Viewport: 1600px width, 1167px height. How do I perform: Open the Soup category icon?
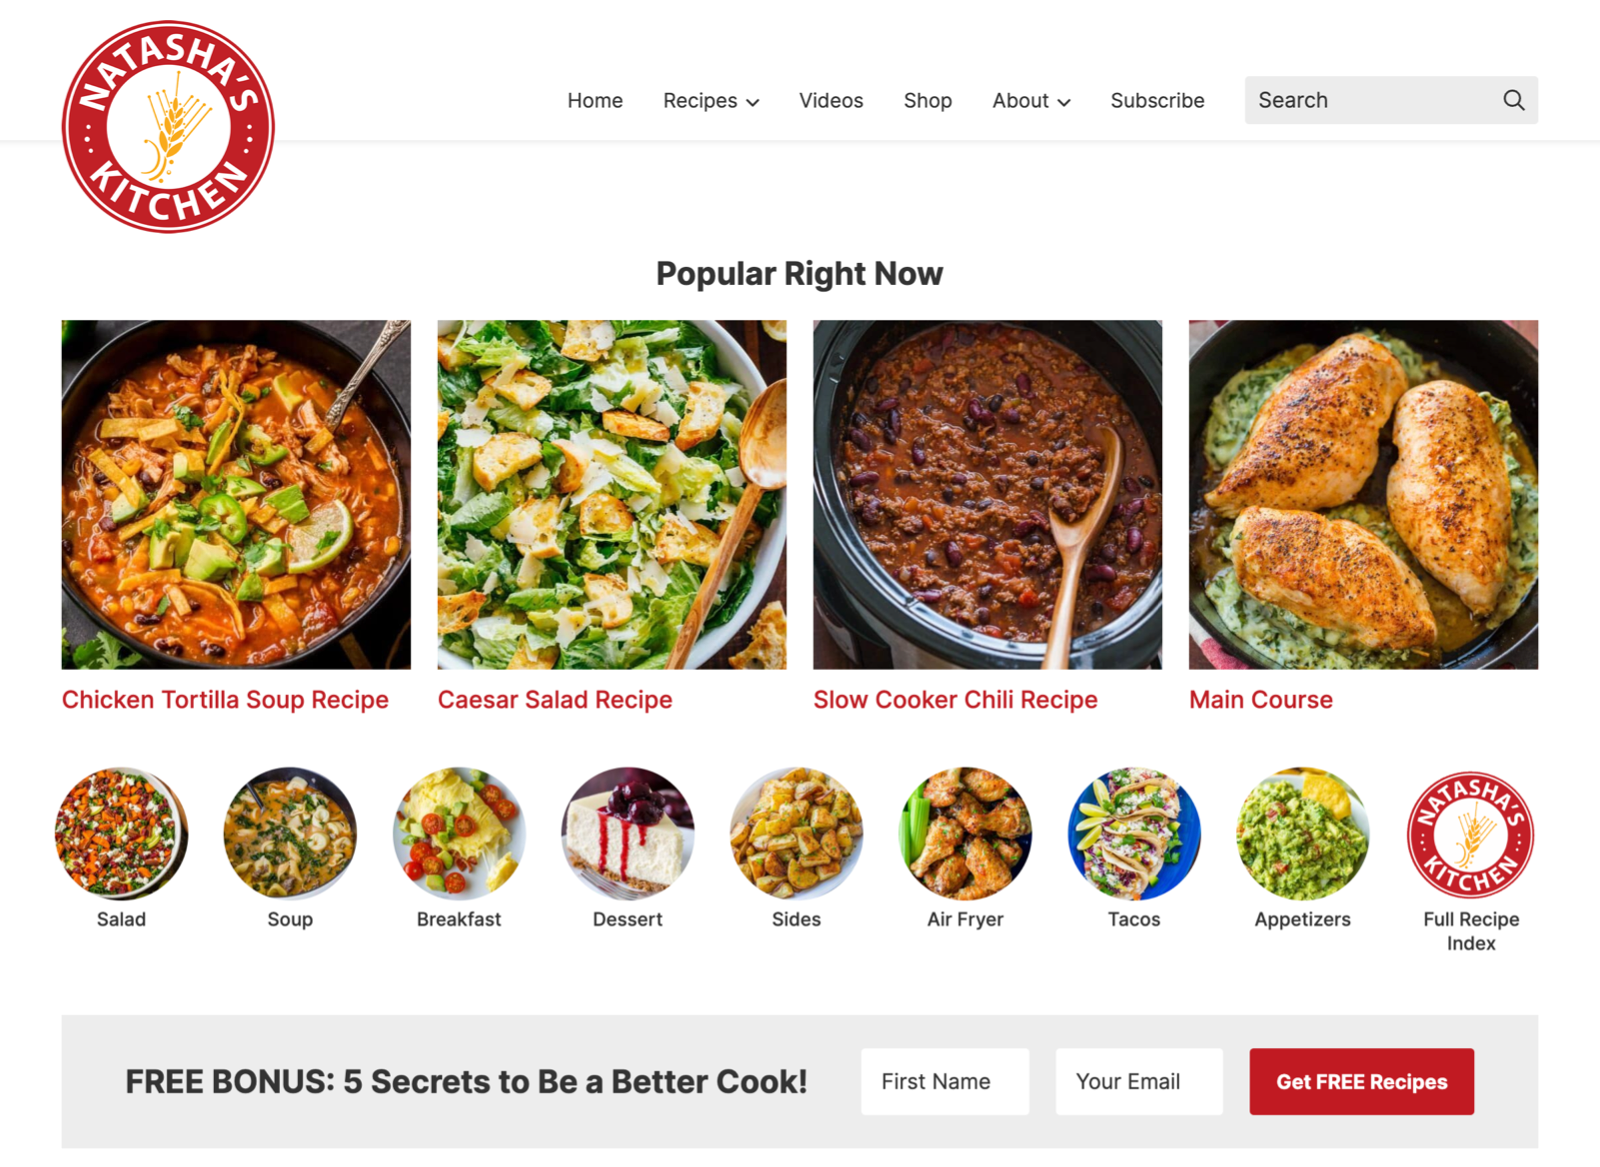click(290, 833)
